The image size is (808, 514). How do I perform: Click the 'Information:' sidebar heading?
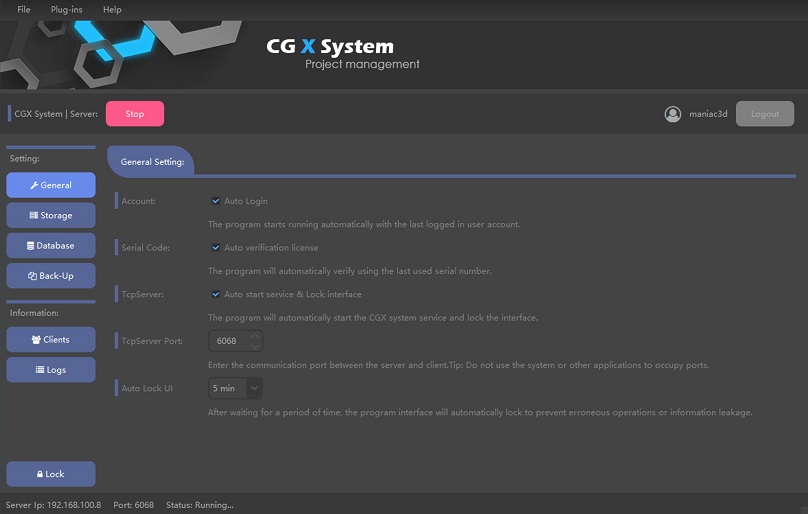click(x=34, y=313)
